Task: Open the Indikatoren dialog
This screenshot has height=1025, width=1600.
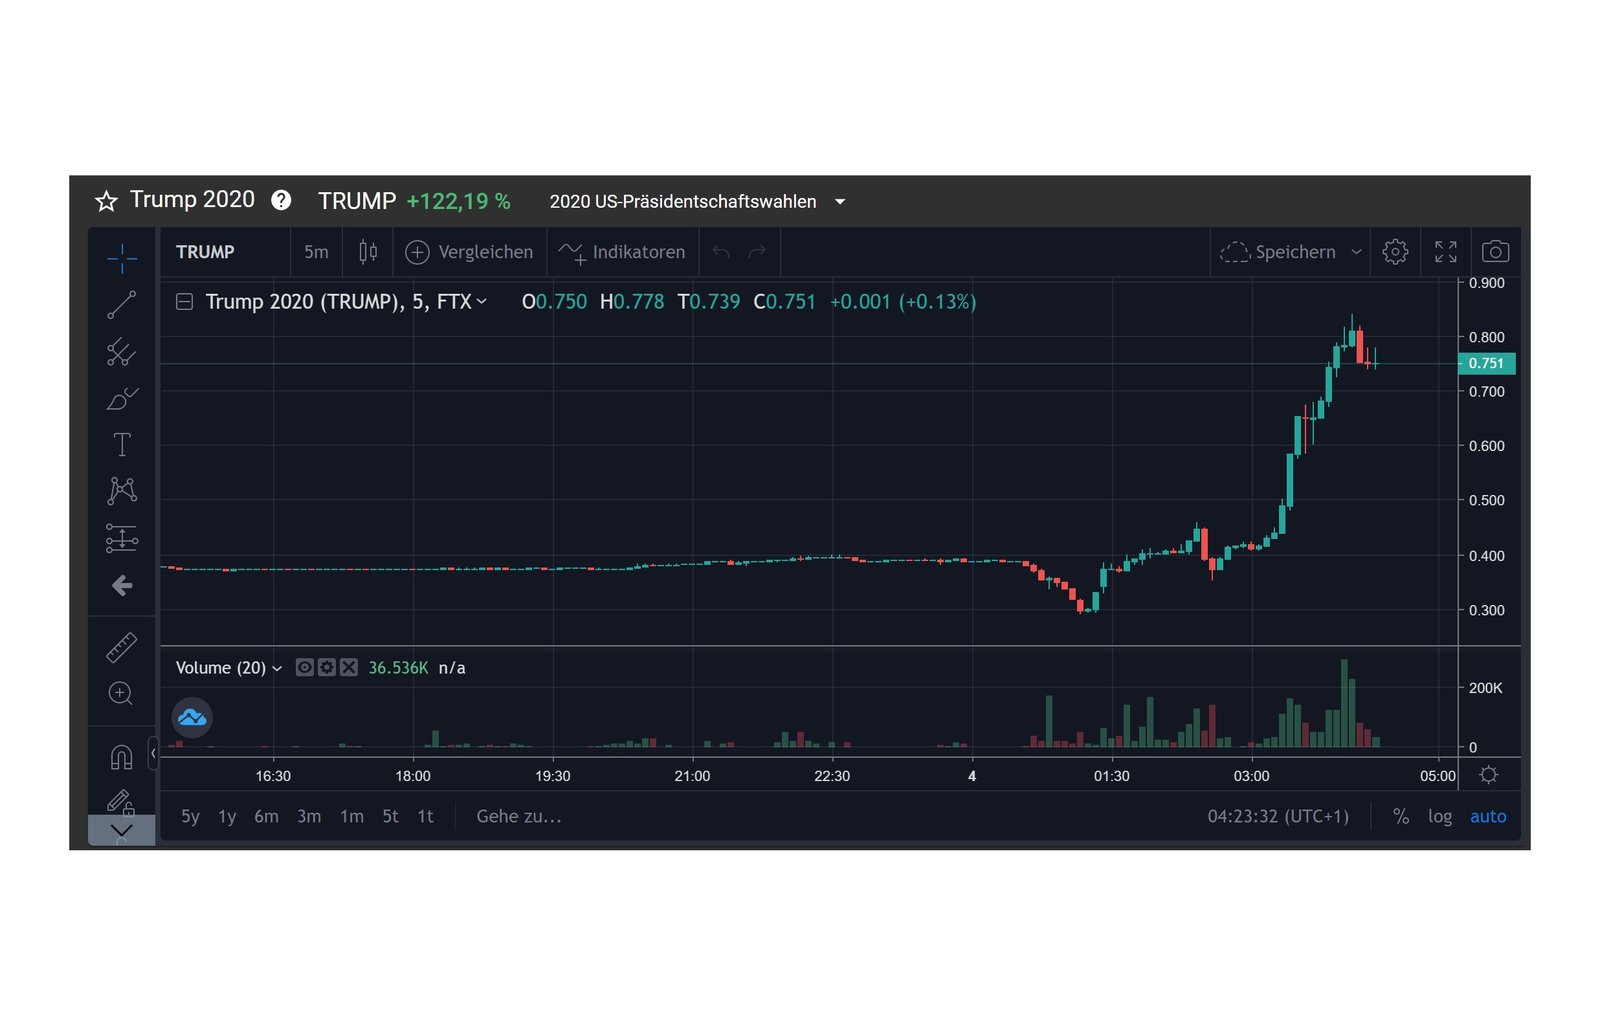Action: tap(622, 252)
